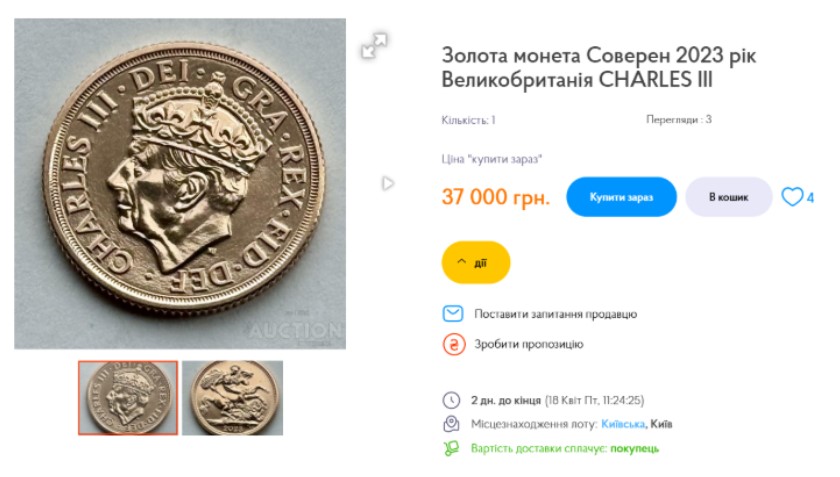Viewport: 840px width, 477px height.
Task: Add the lot to favorites with the heart
Action: pos(792,197)
